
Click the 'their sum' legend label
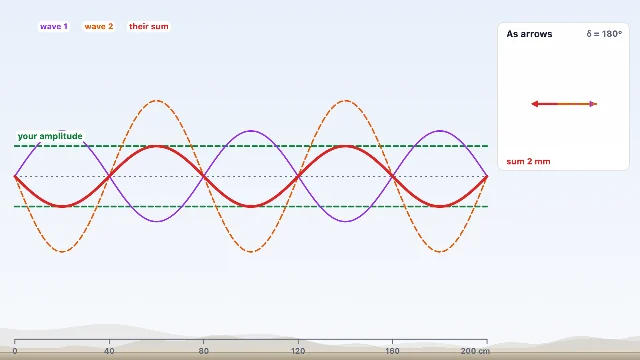point(149,27)
